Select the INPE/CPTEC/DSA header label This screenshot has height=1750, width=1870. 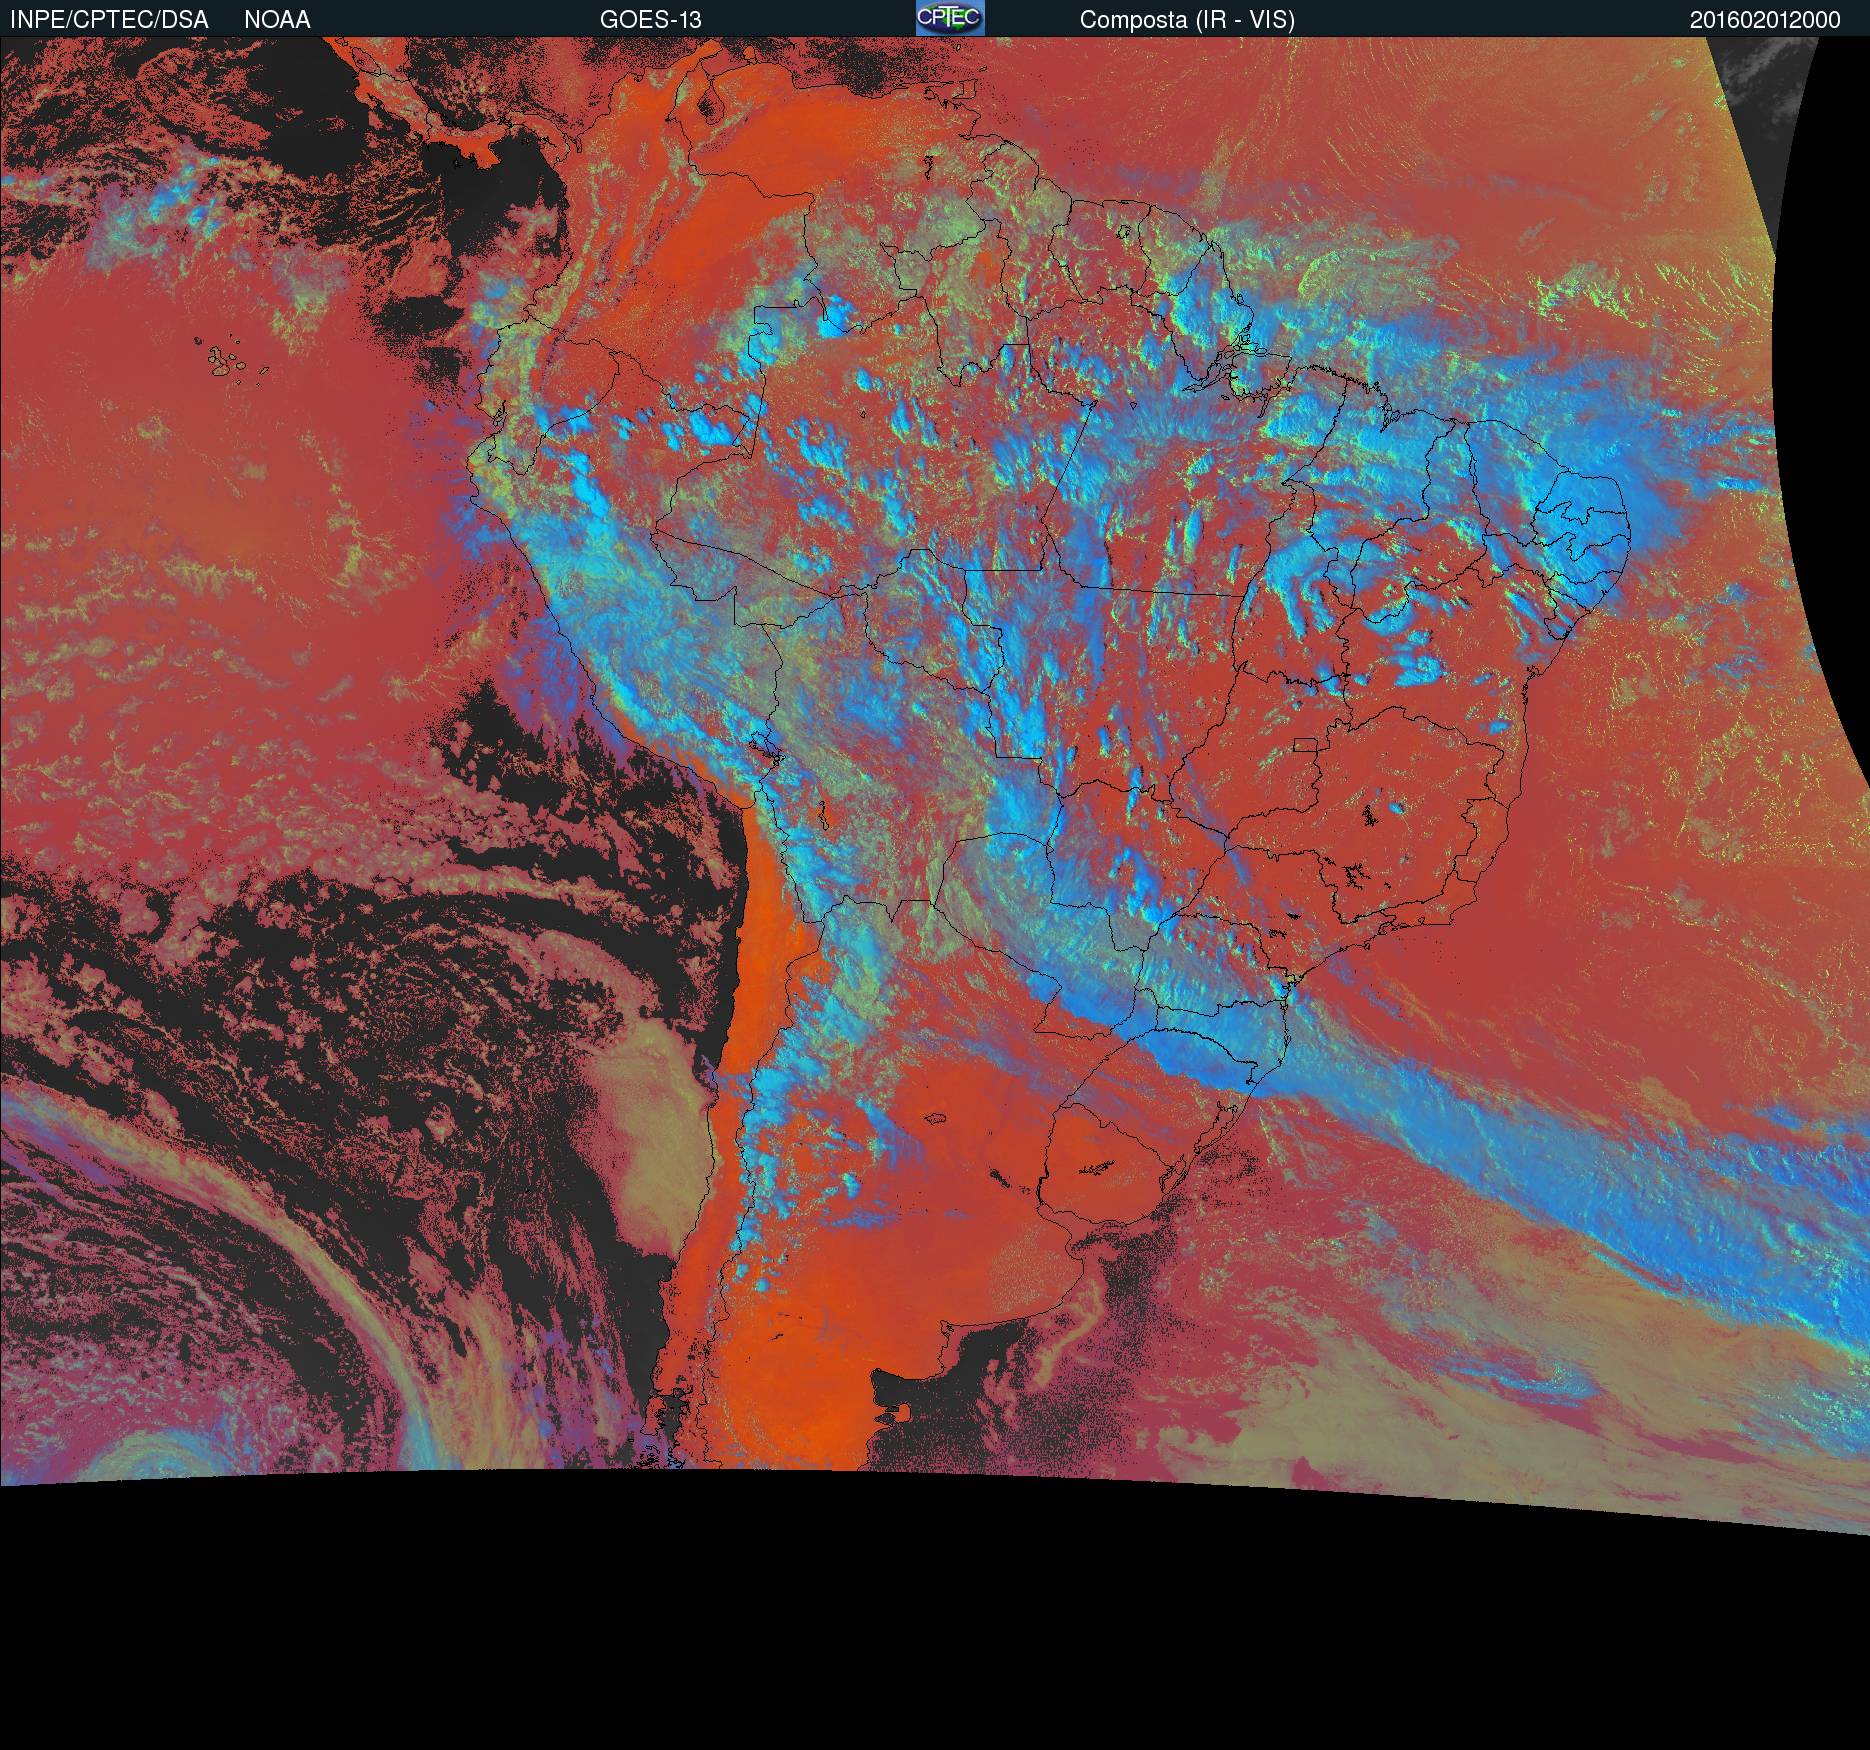click(x=109, y=20)
